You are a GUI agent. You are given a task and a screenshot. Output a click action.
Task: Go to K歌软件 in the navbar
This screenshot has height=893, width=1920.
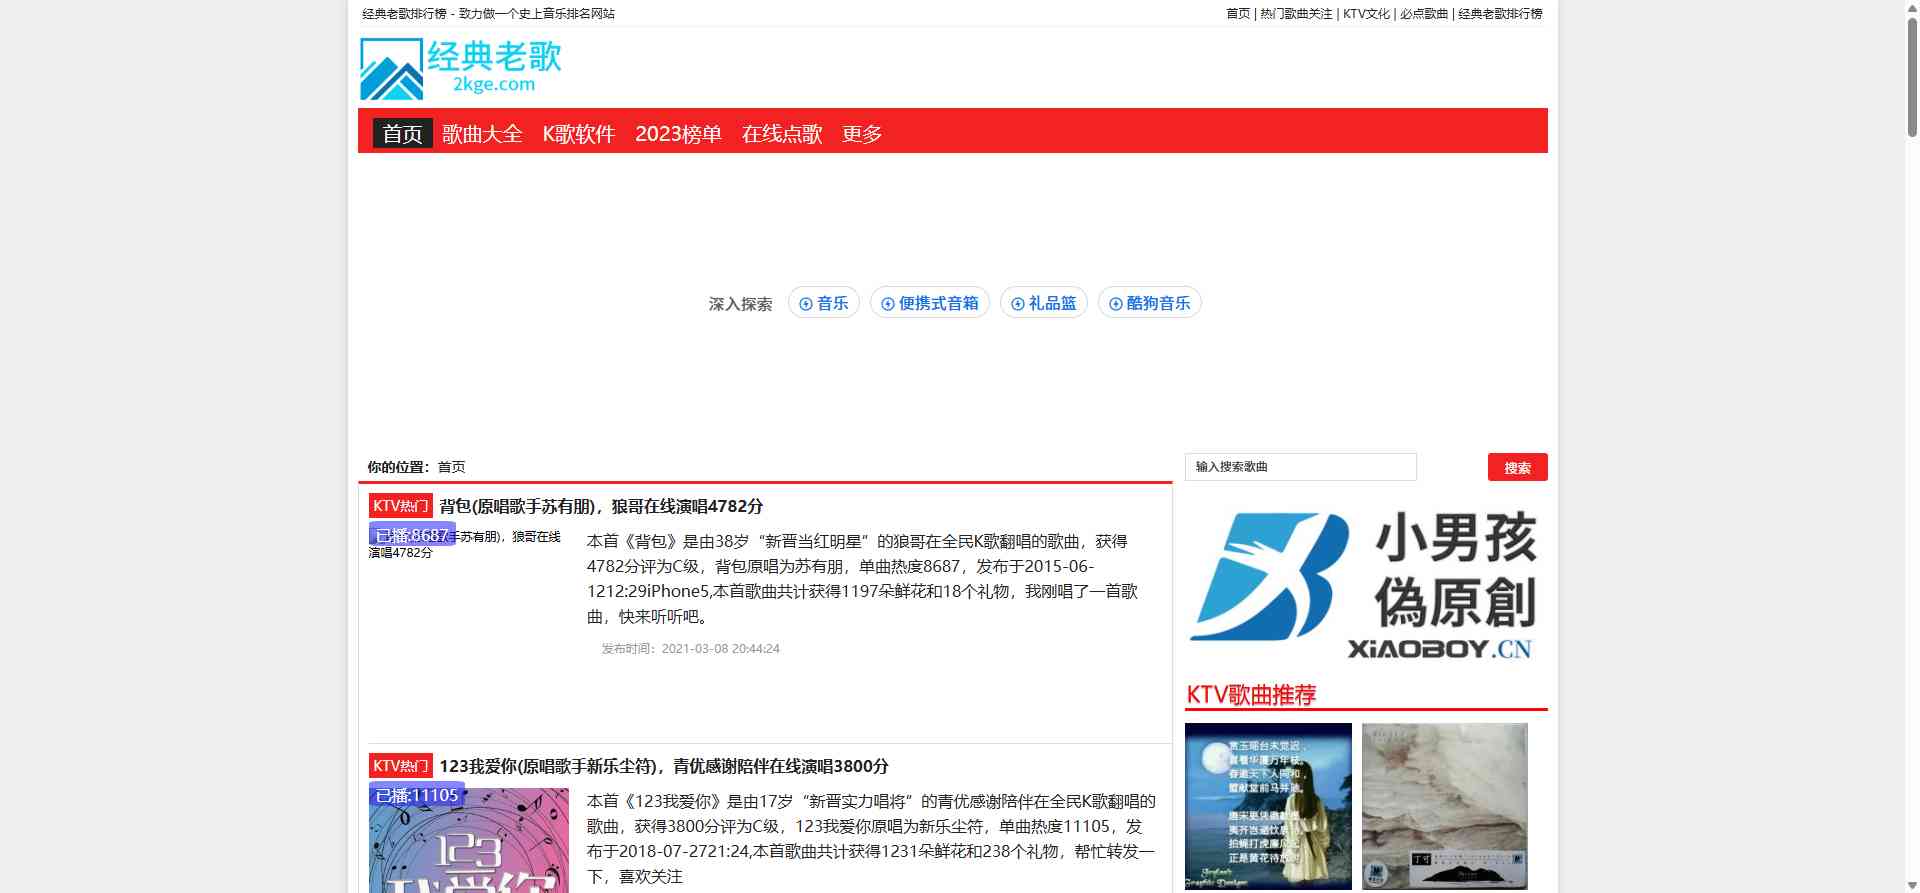click(578, 134)
